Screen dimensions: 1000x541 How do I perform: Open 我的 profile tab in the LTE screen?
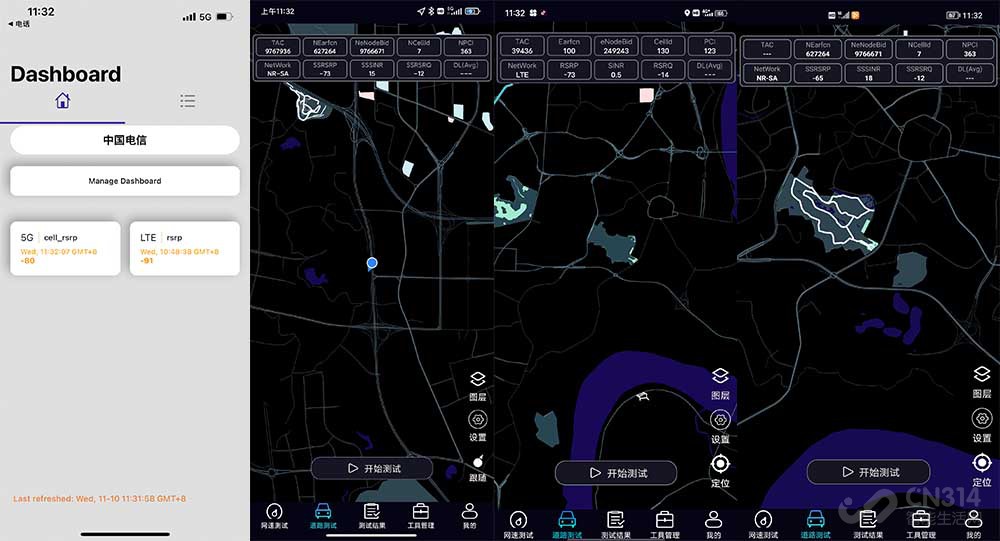(714, 525)
